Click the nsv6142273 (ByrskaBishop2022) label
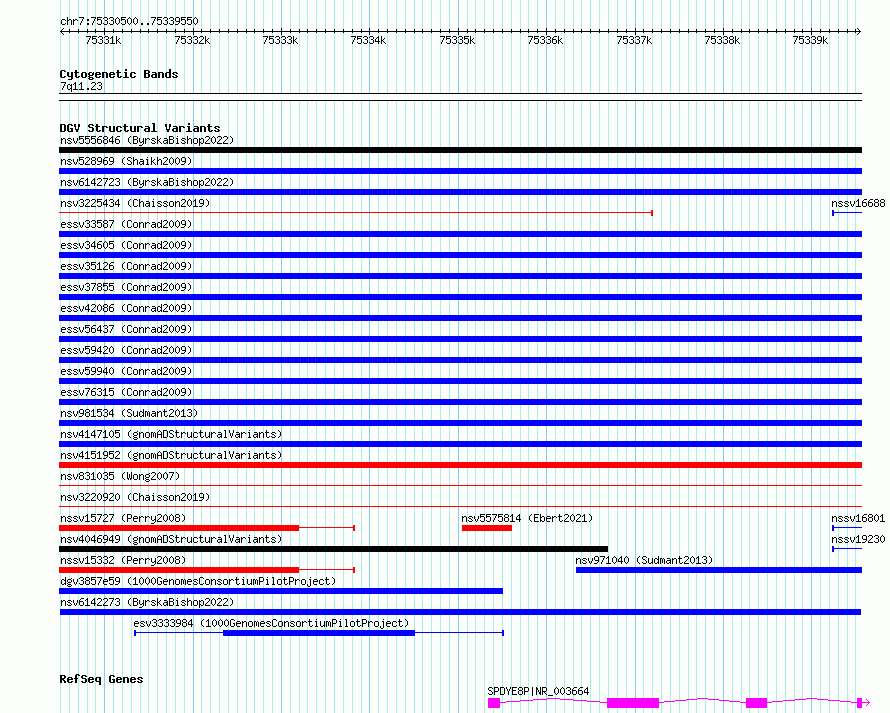890x713 pixels. tap(147, 602)
